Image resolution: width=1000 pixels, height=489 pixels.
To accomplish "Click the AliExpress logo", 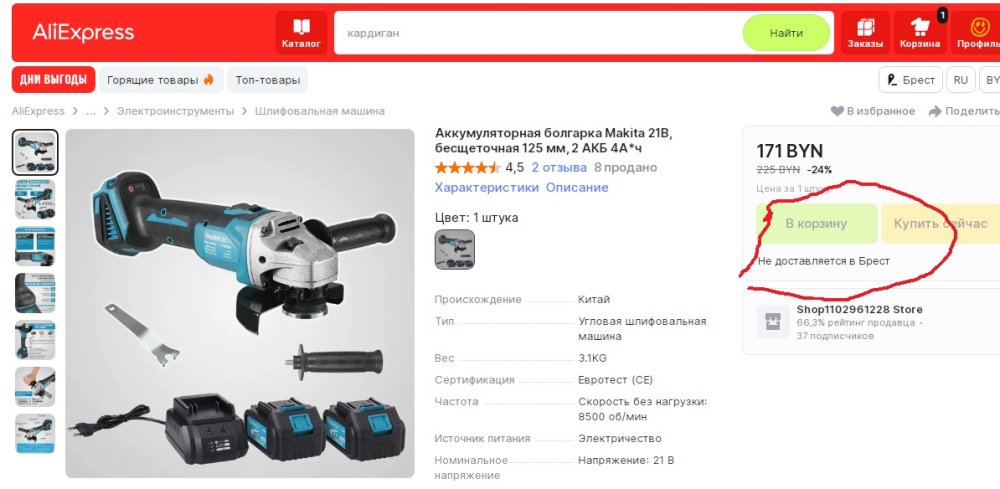I will tap(84, 33).
